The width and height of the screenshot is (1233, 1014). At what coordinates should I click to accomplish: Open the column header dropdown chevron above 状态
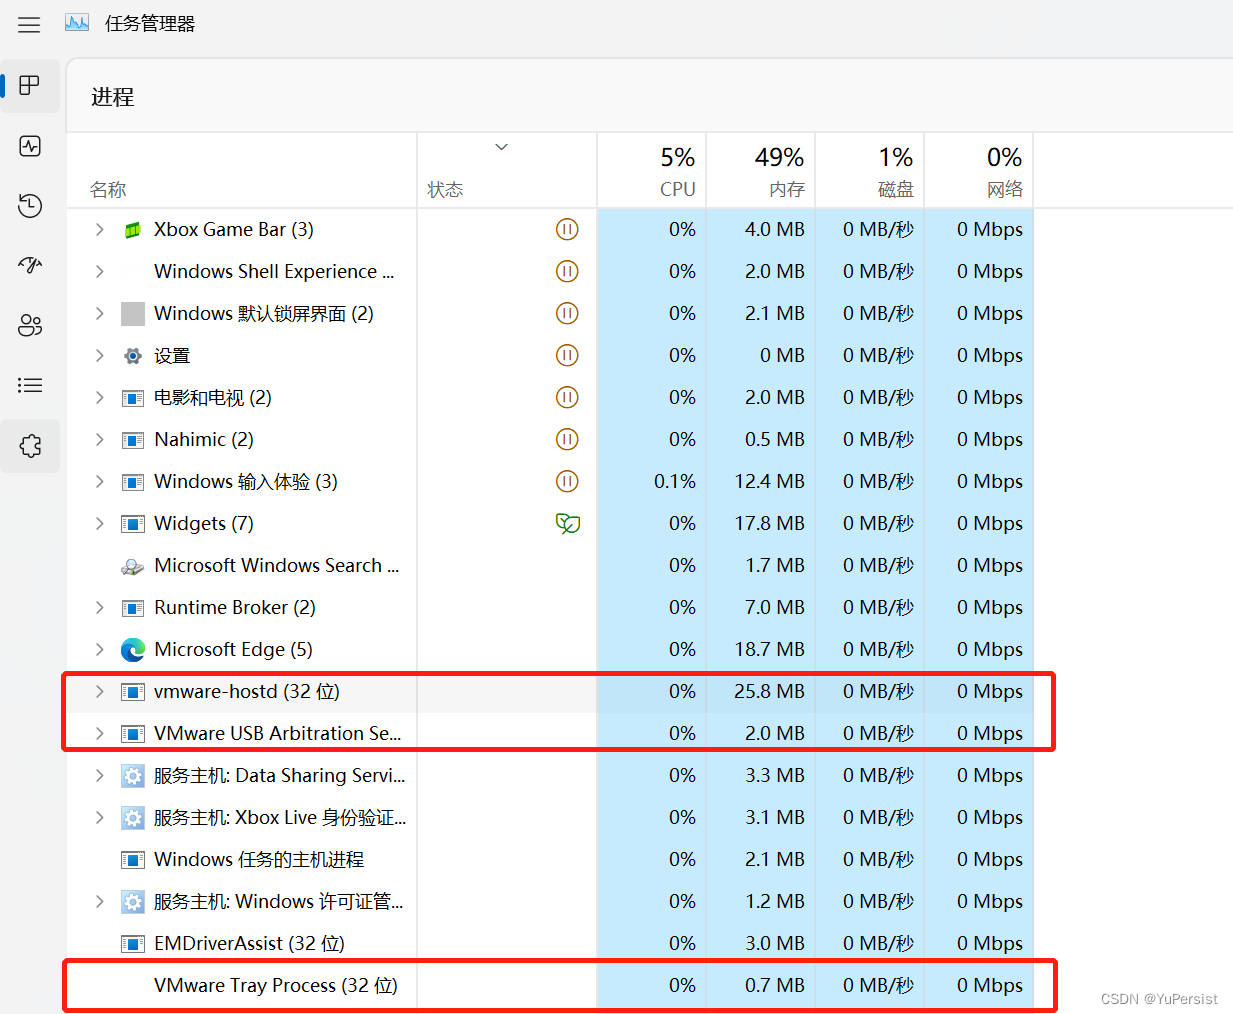click(x=502, y=147)
